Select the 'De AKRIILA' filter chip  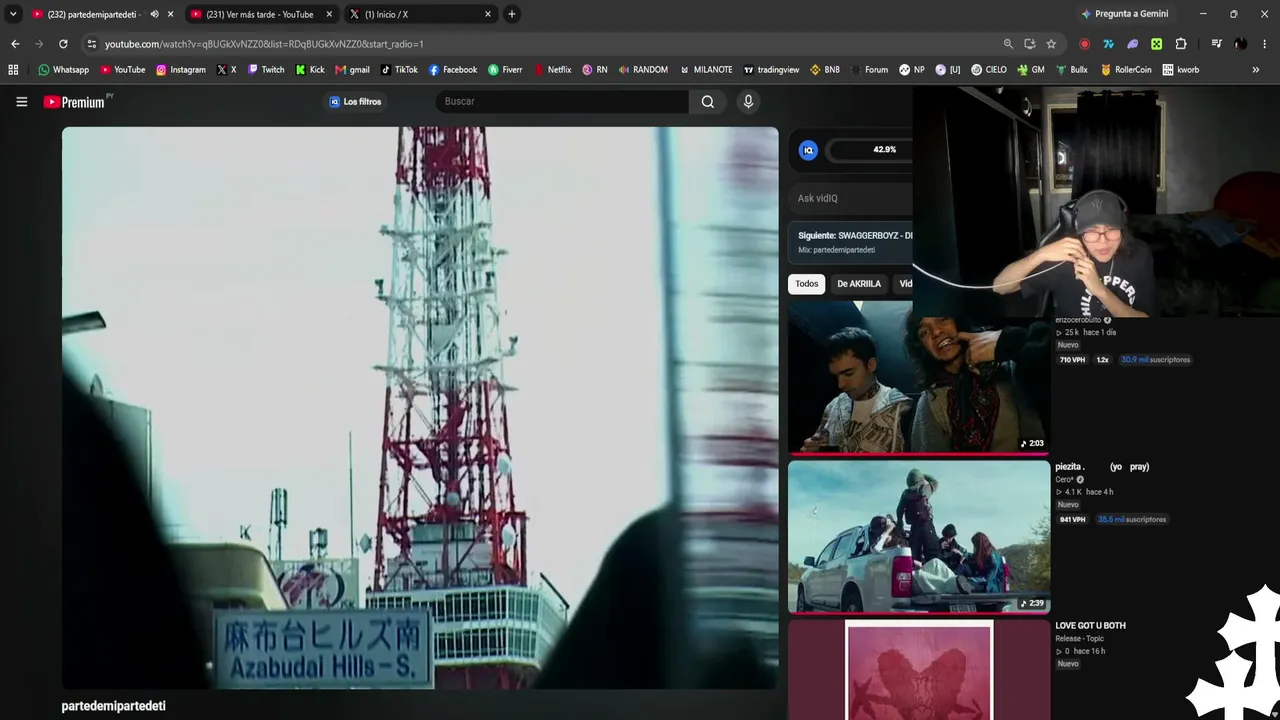point(859,284)
